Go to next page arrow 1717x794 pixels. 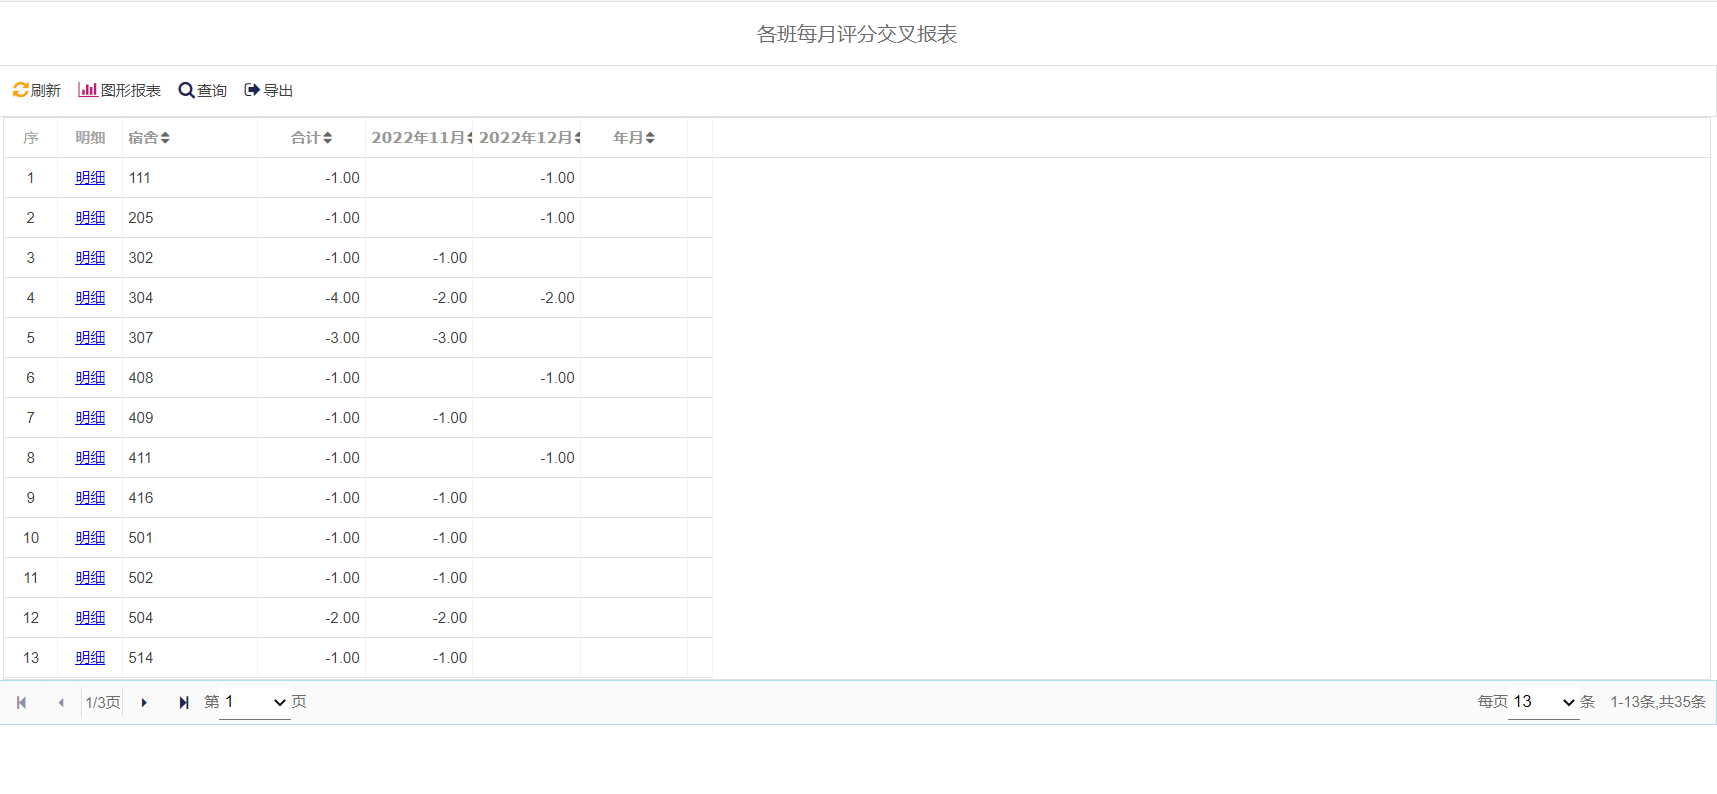click(x=144, y=703)
